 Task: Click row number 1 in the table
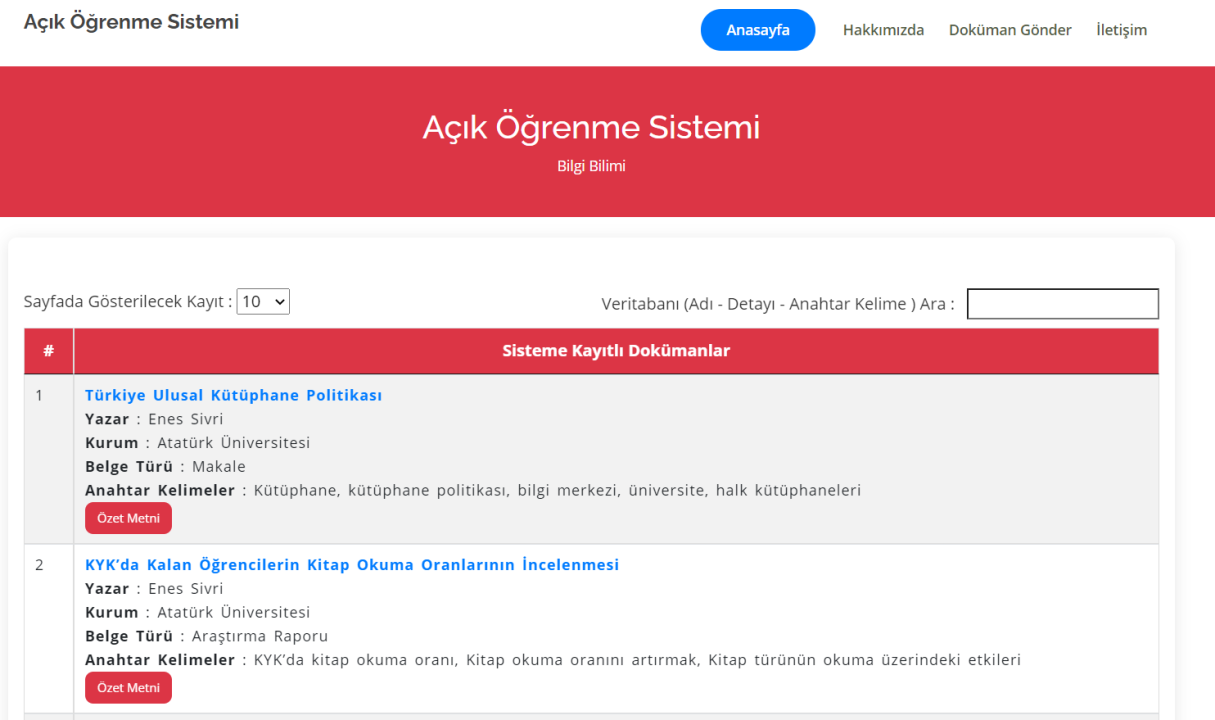point(38,394)
